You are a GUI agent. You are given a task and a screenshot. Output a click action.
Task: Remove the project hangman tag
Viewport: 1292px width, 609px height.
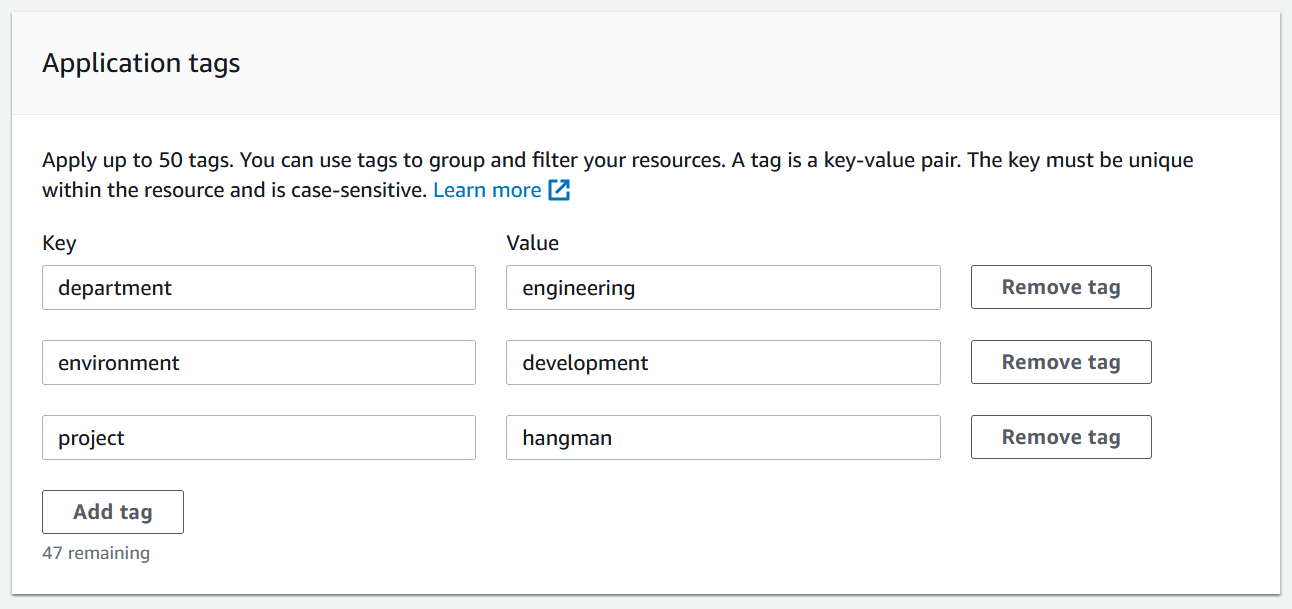[1060, 438]
